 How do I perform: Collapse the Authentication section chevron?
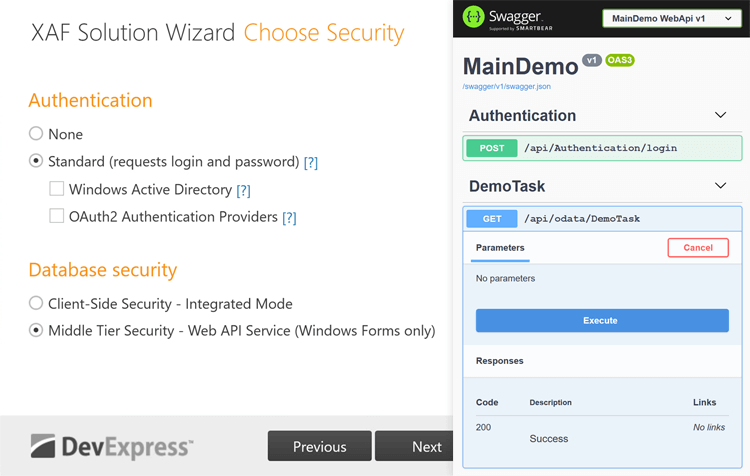pos(720,116)
